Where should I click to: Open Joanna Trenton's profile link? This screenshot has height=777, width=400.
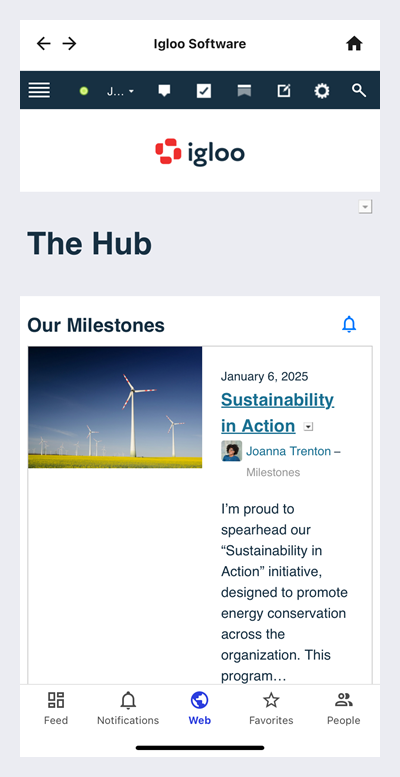pyautogui.click(x=288, y=451)
